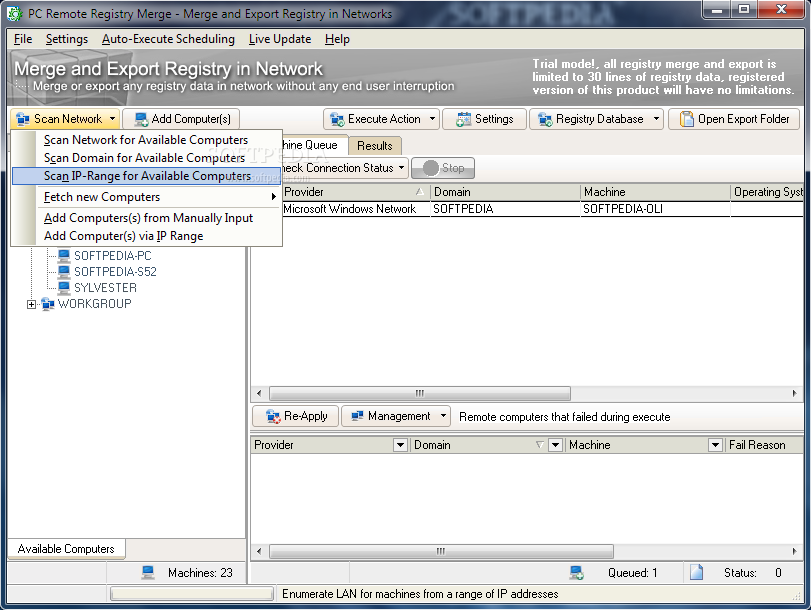Open the Settings menu in menu bar
The image size is (811, 610).
(67, 39)
